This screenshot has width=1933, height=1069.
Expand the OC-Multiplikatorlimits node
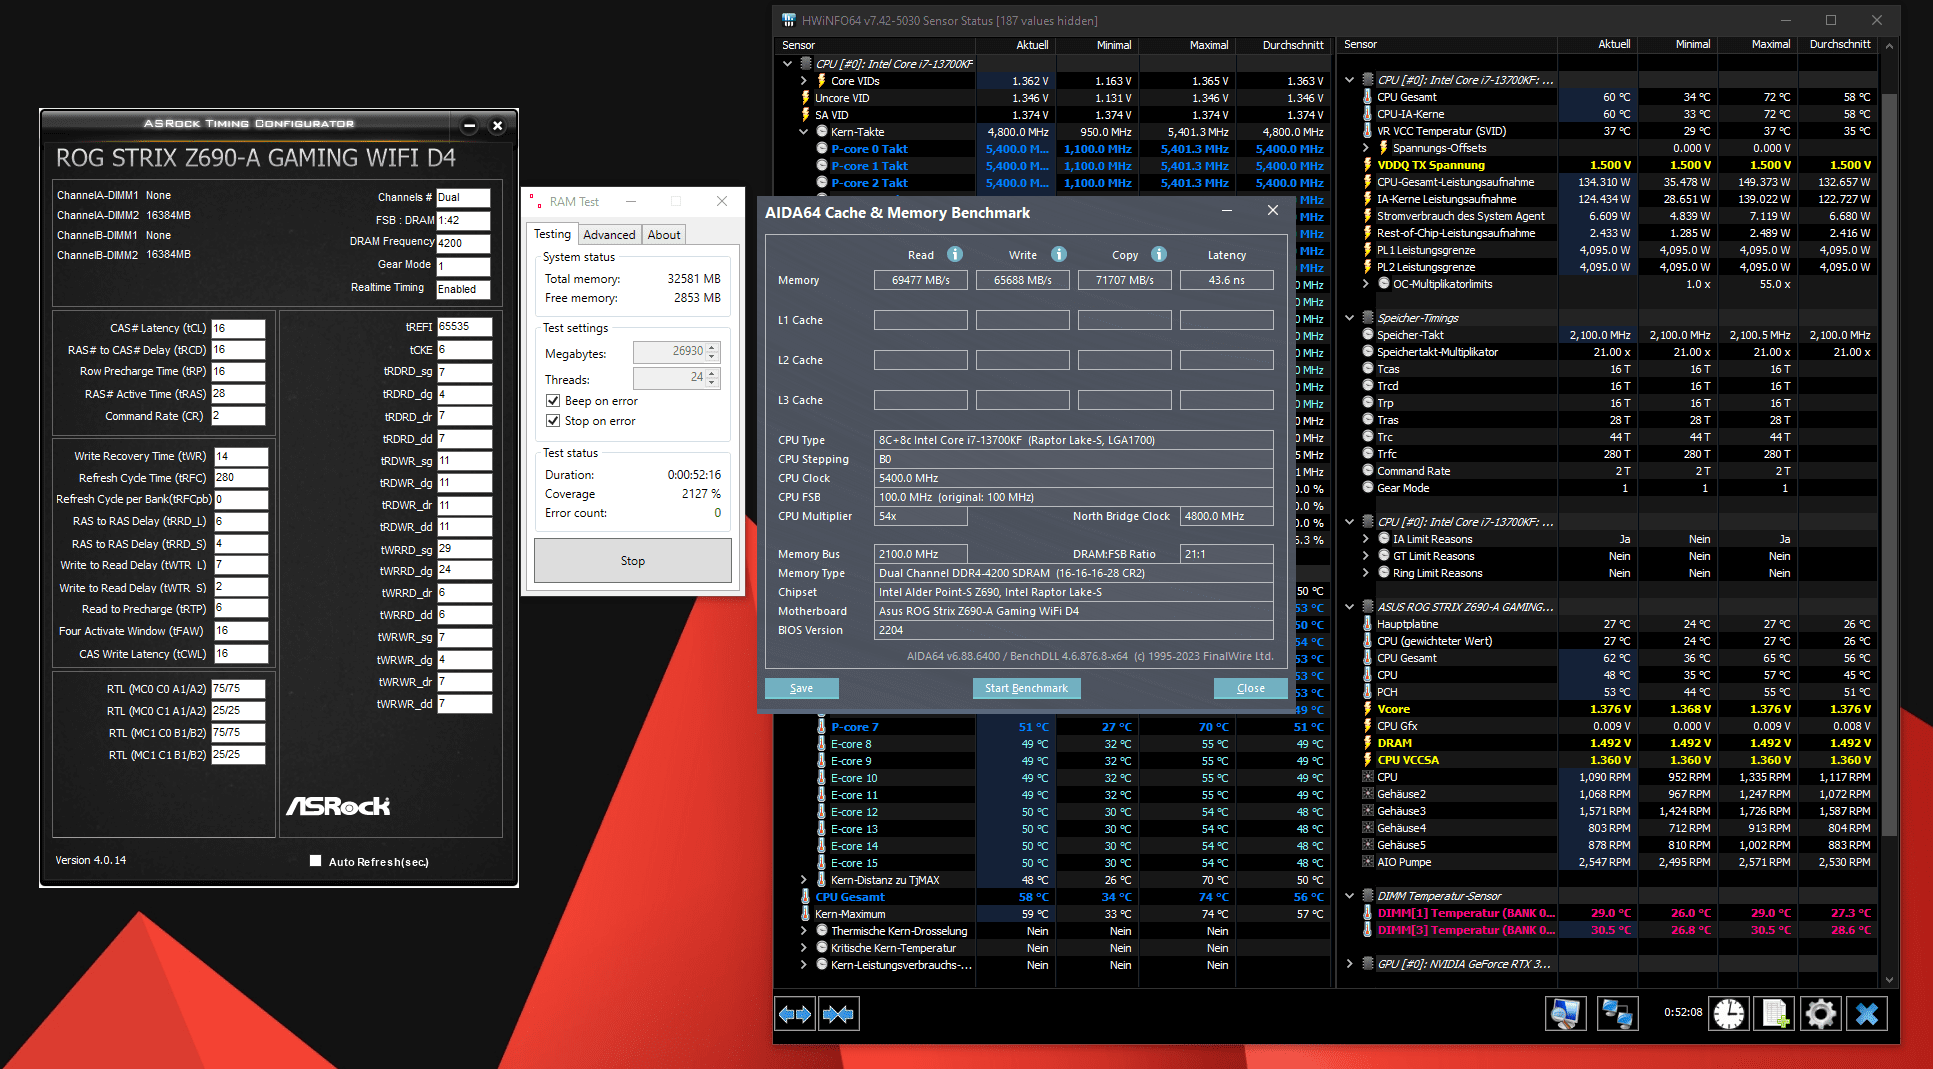pyautogui.click(x=1366, y=284)
